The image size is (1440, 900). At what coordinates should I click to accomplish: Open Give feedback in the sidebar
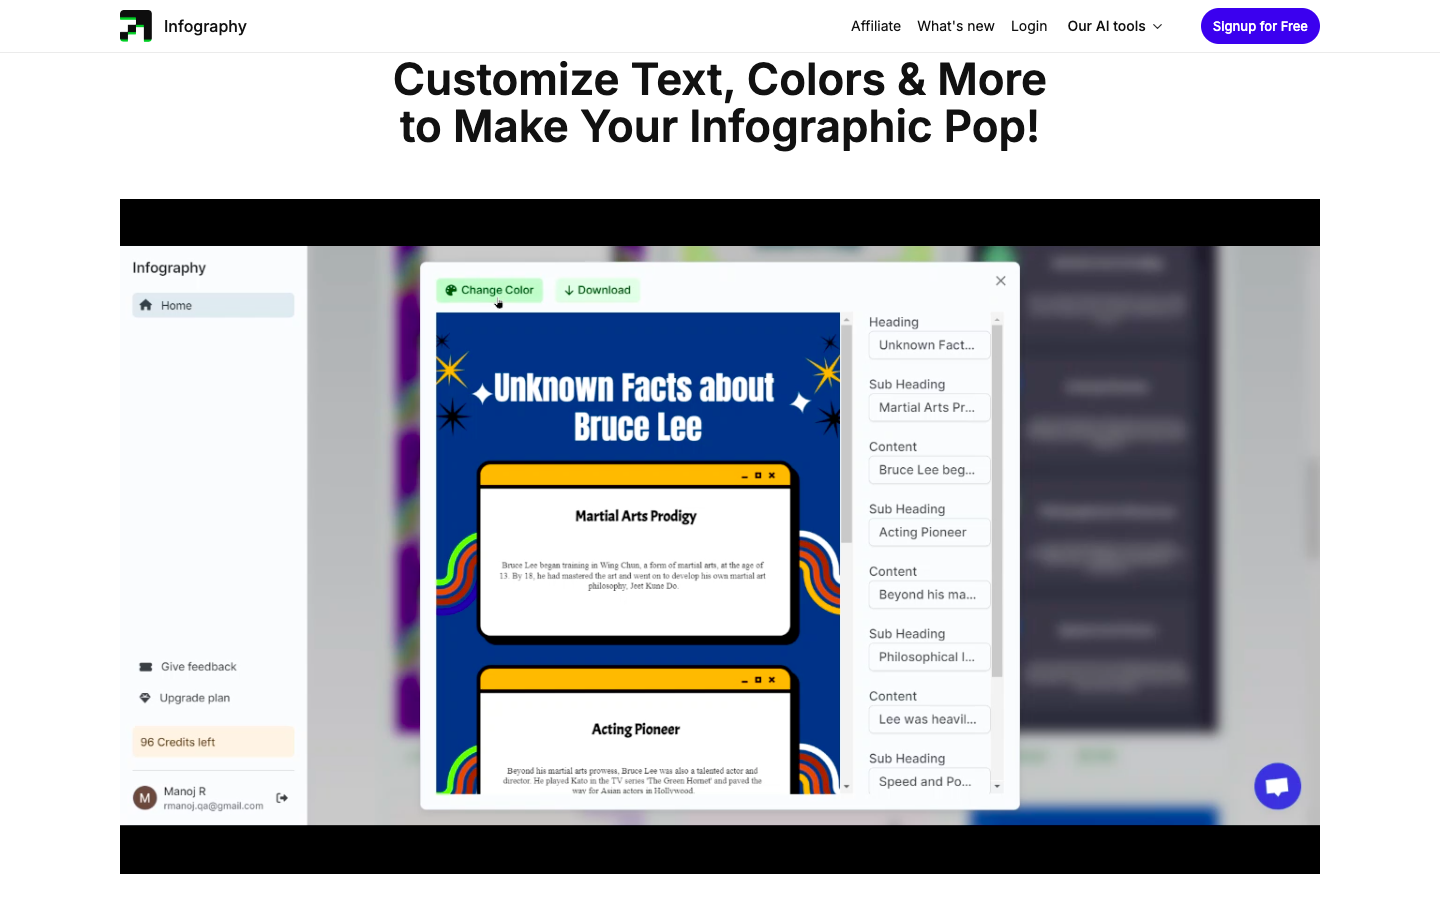point(188,667)
